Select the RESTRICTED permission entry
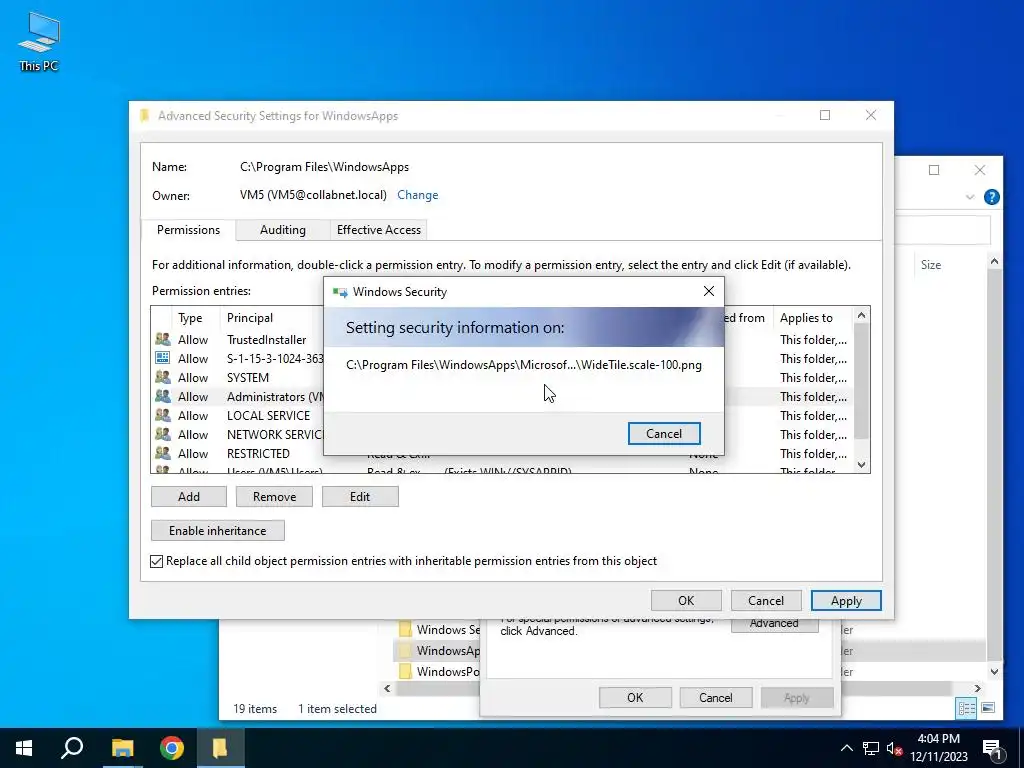The image size is (1024, 768). click(x=502, y=453)
